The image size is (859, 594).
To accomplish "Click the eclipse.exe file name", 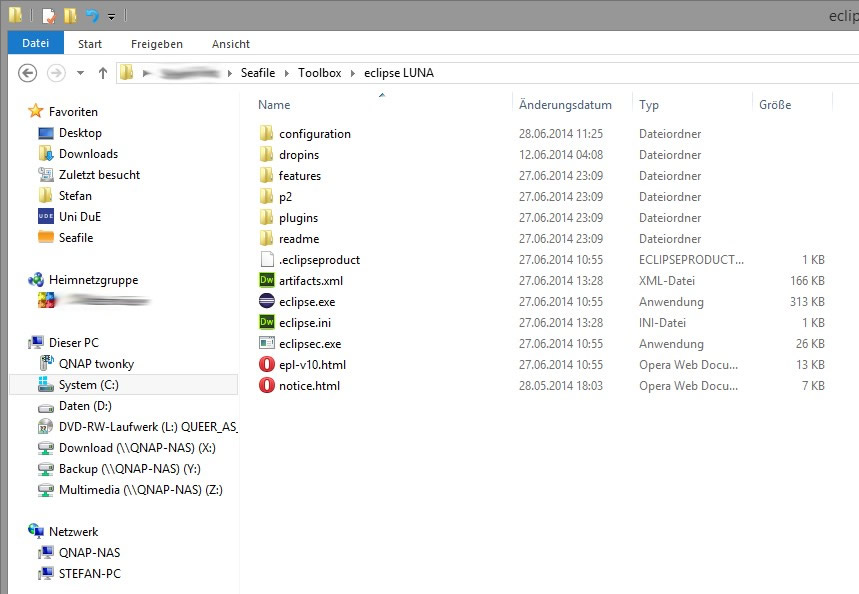I will coord(307,302).
